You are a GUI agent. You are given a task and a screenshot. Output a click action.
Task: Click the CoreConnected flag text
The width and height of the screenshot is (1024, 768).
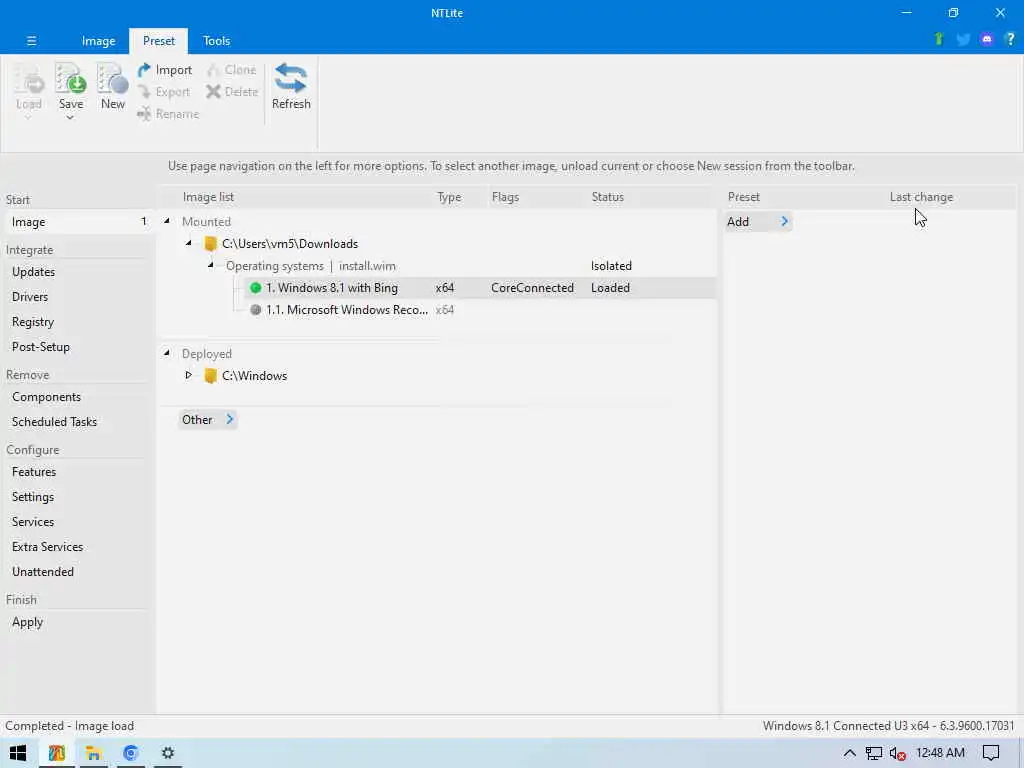532,288
